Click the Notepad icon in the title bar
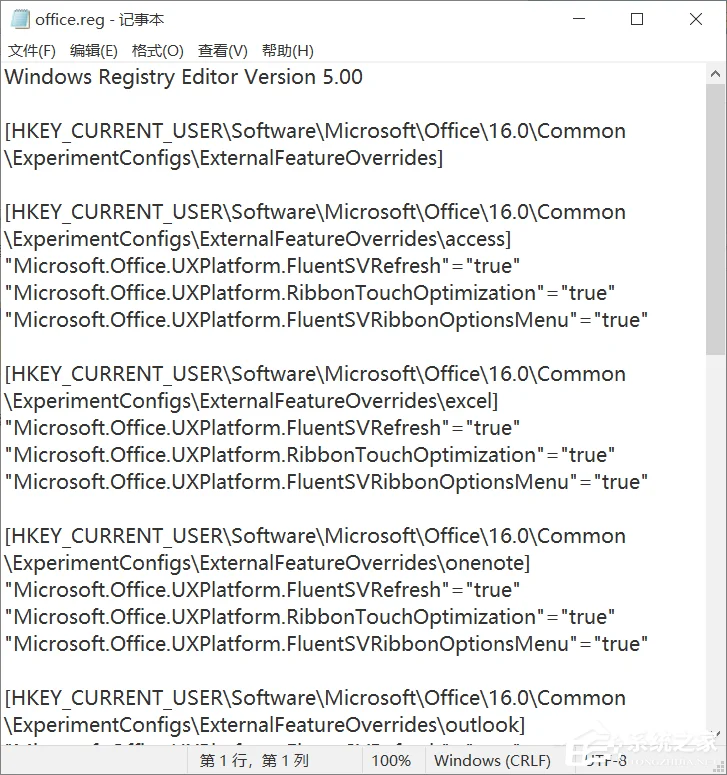727x775 pixels. [x=17, y=19]
